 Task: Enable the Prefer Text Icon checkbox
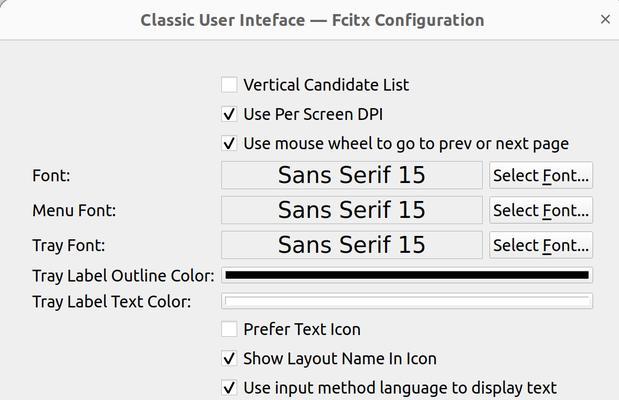click(x=229, y=329)
